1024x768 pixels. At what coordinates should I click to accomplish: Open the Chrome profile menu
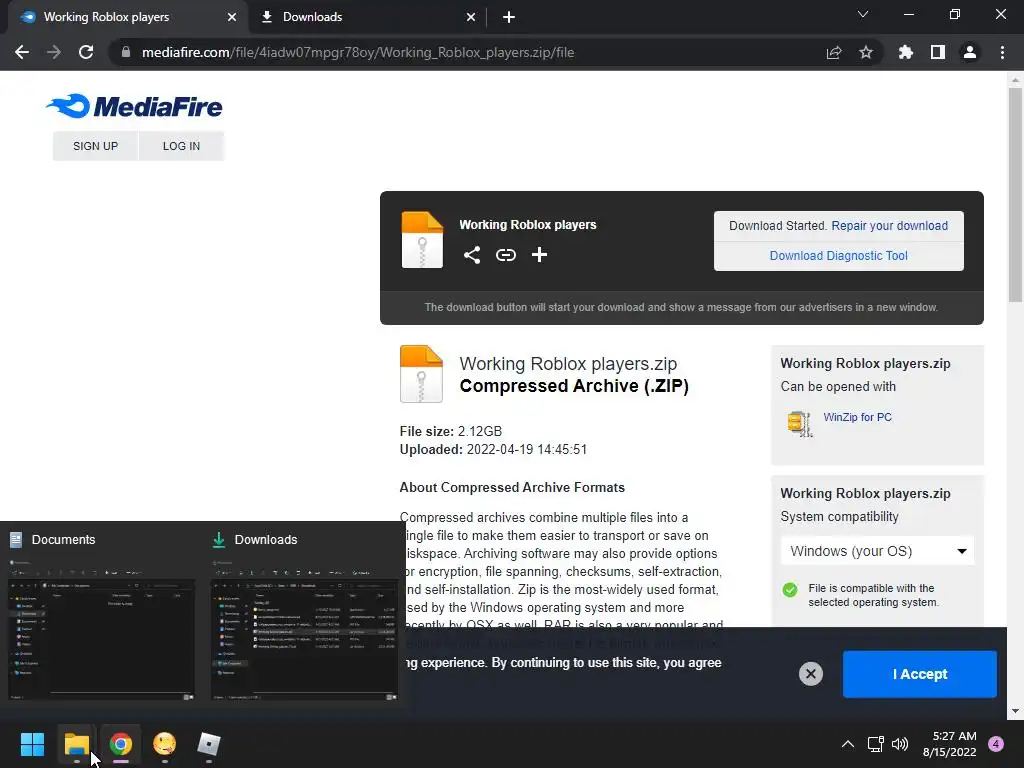click(970, 52)
